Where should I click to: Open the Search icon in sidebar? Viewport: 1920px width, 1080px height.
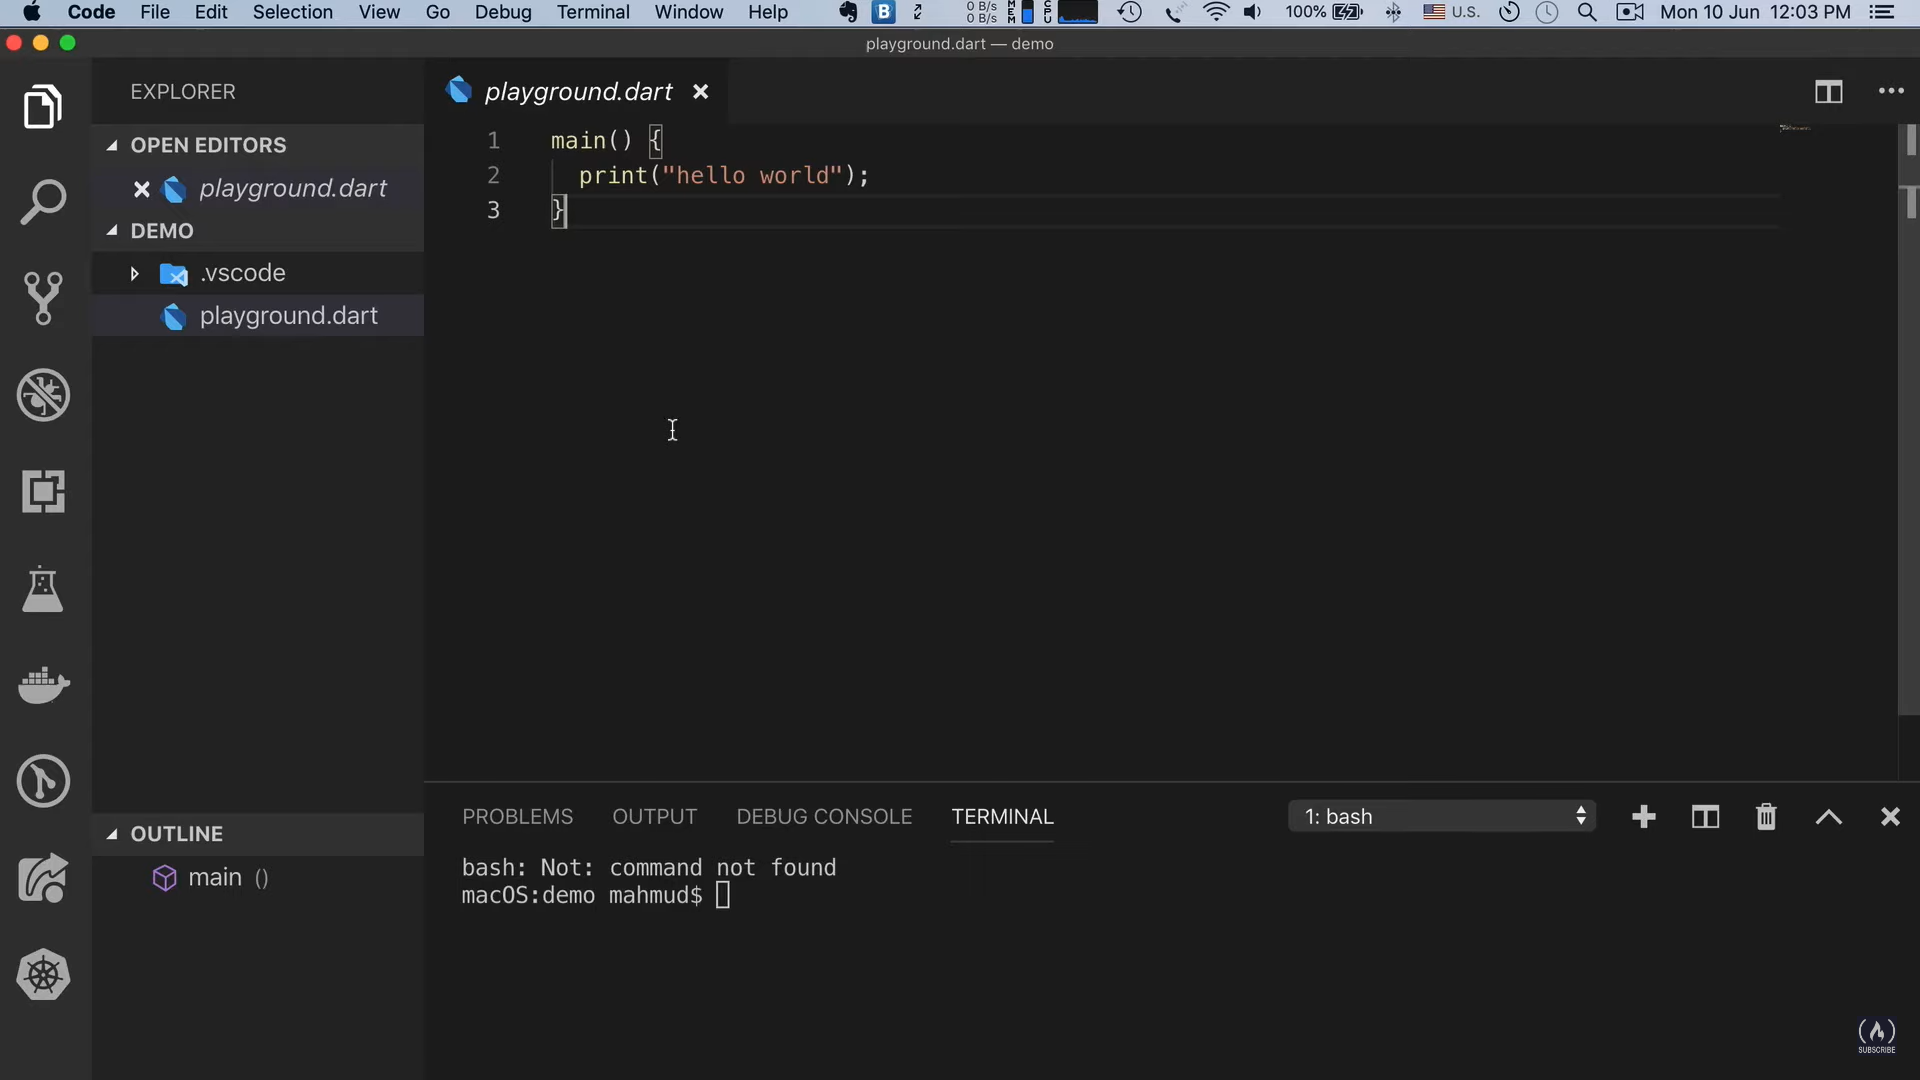44,200
